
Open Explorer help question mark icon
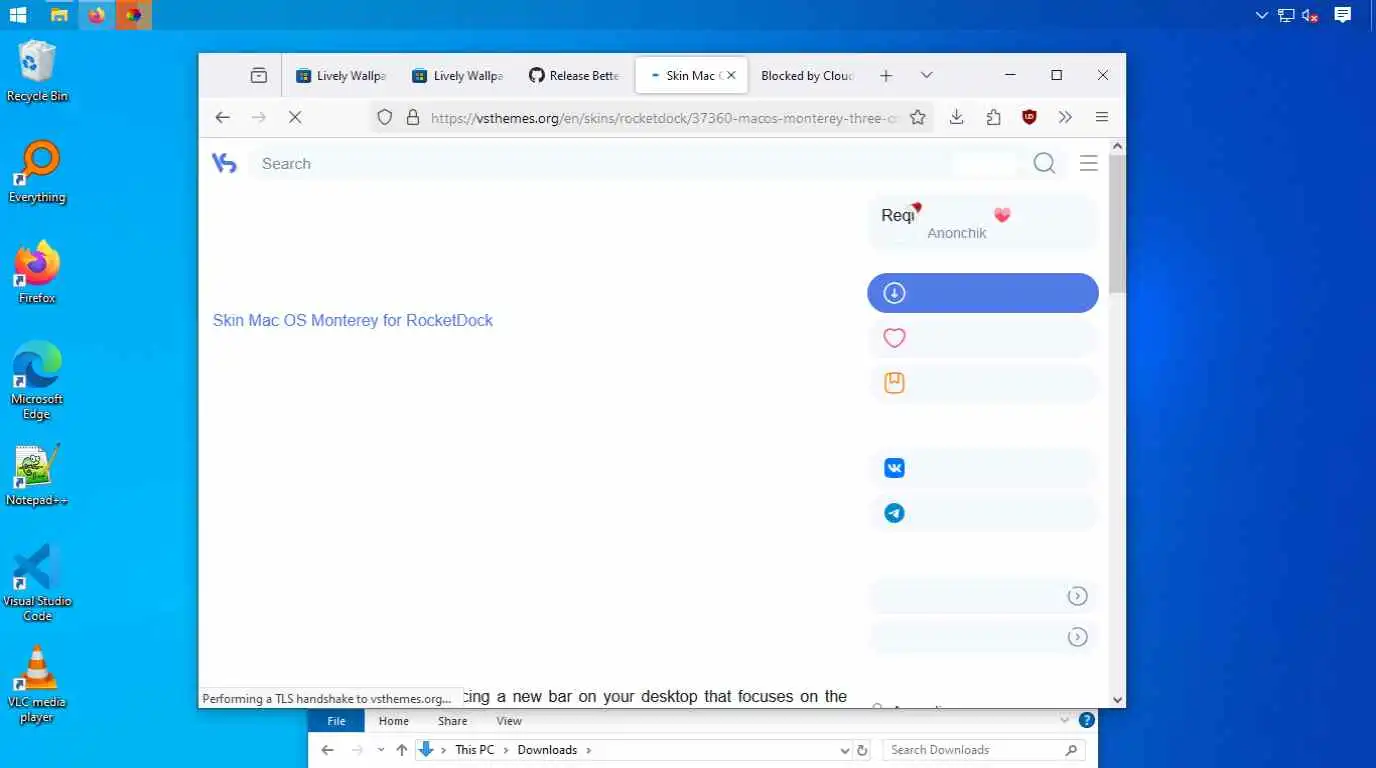(1087, 720)
